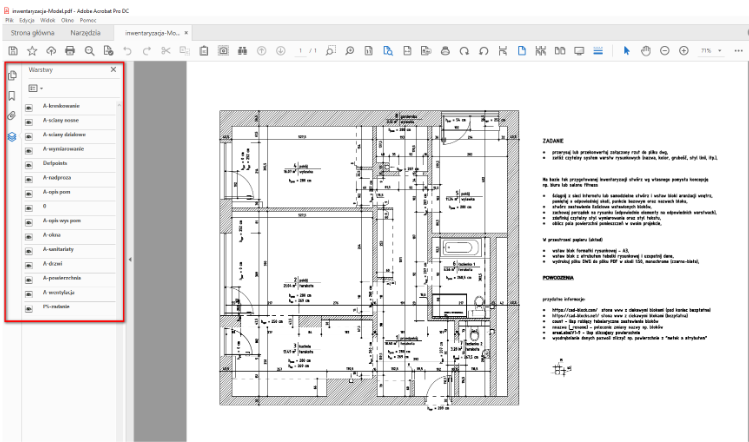
Task: Click the Save file icon in toolbar
Action: pyautogui.click(x=13, y=50)
